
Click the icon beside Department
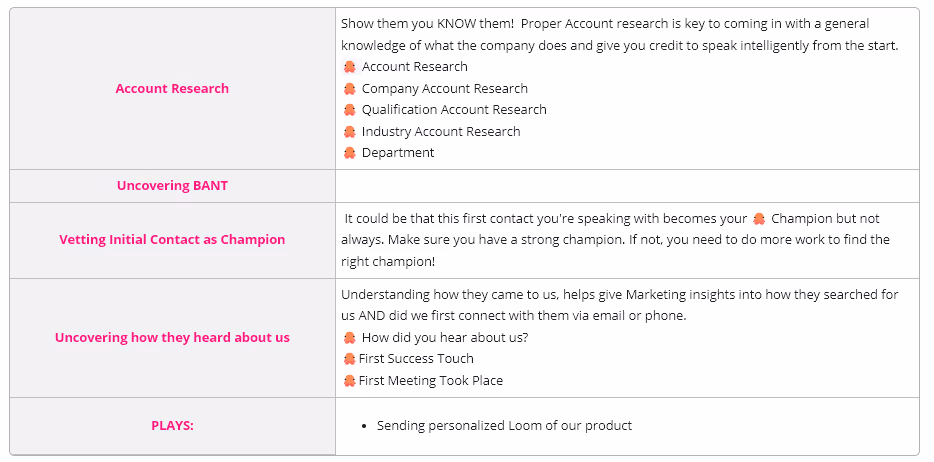pyautogui.click(x=350, y=153)
